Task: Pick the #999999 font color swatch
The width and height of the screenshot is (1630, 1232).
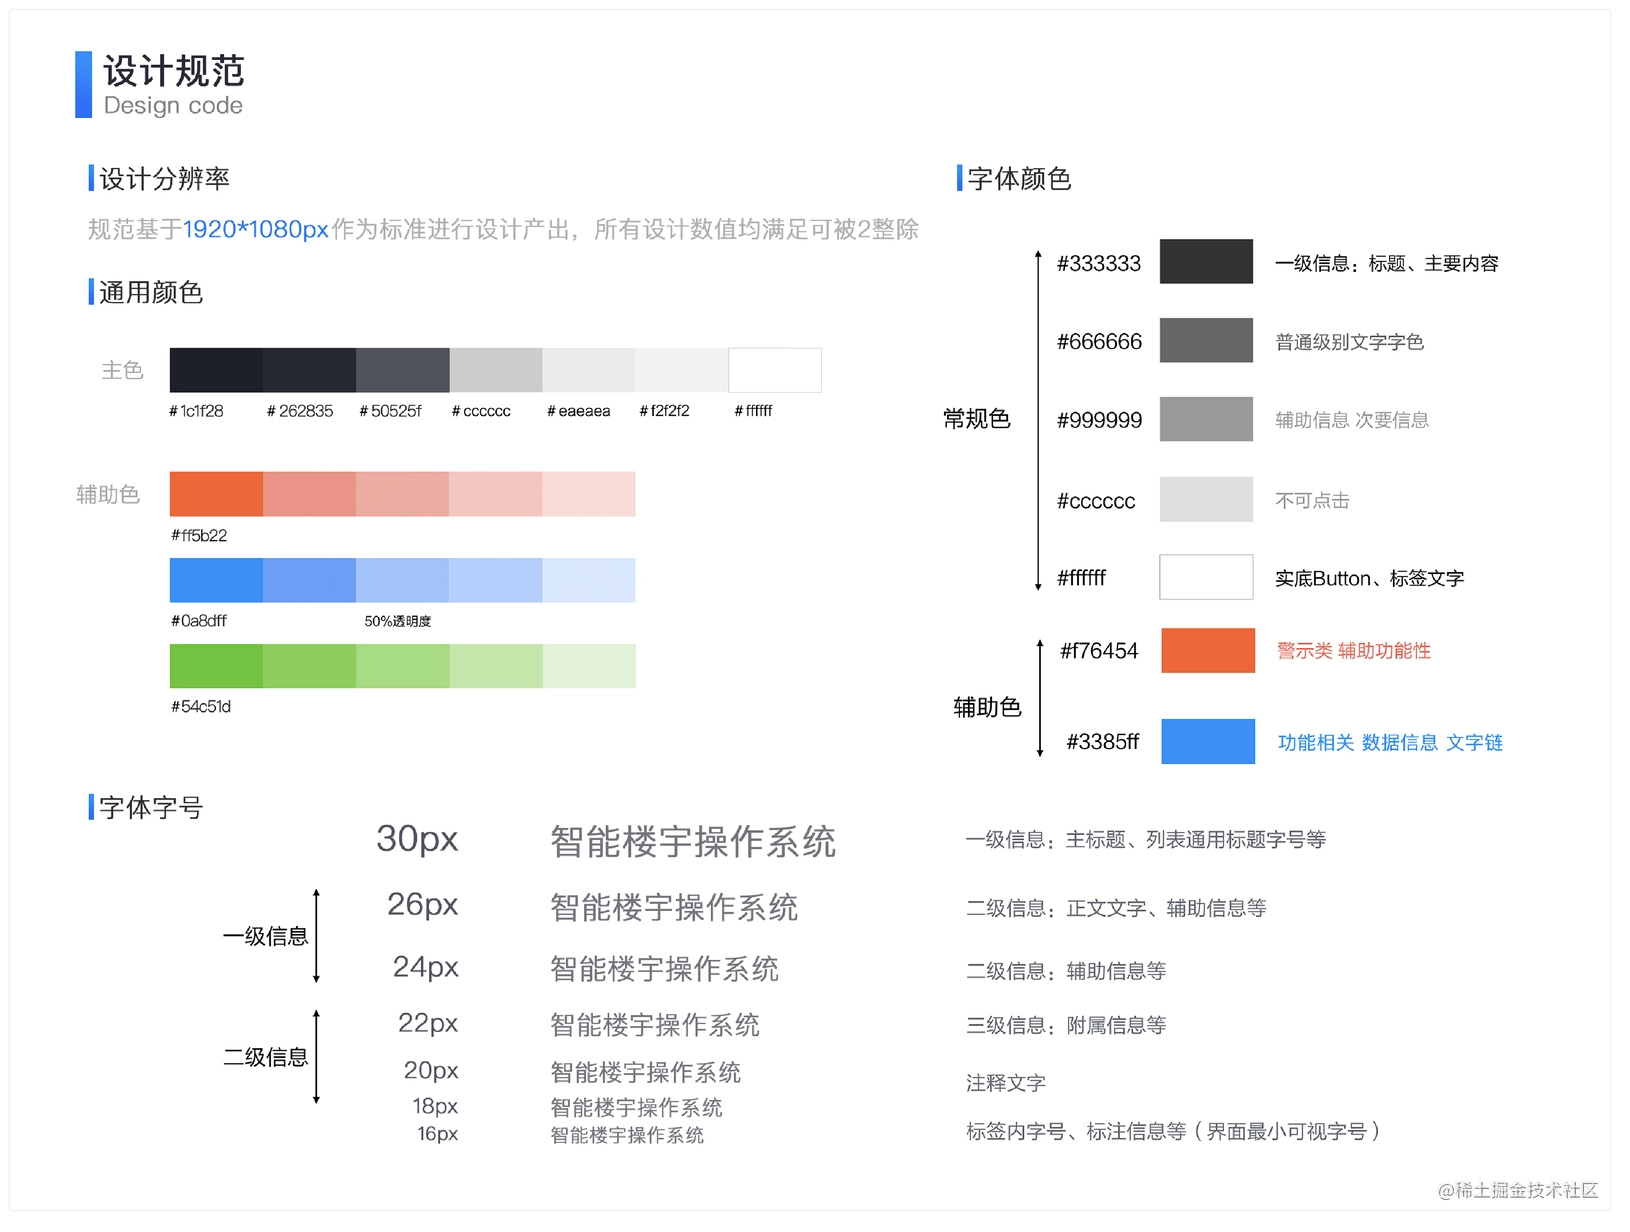Action: point(1206,419)
